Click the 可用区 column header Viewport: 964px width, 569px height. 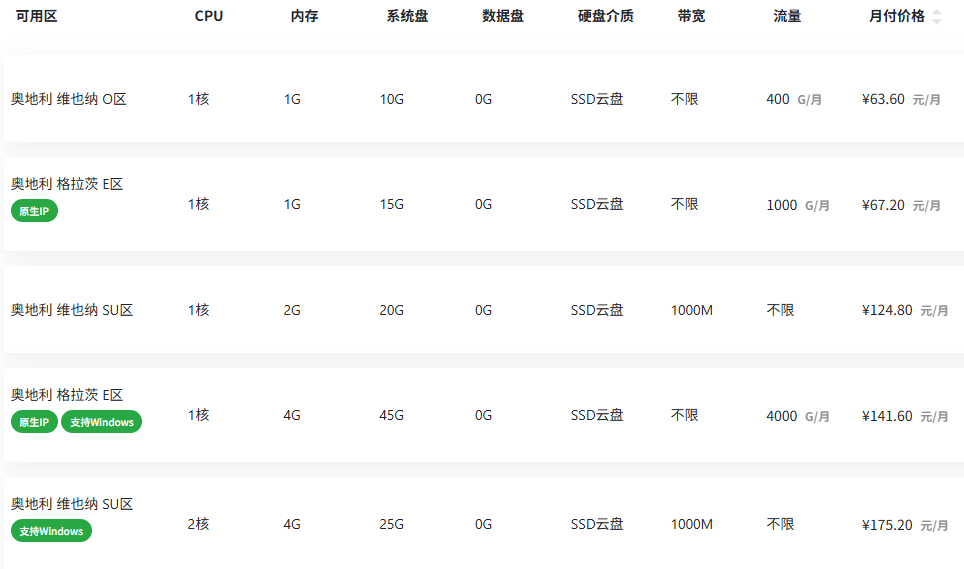36,16
